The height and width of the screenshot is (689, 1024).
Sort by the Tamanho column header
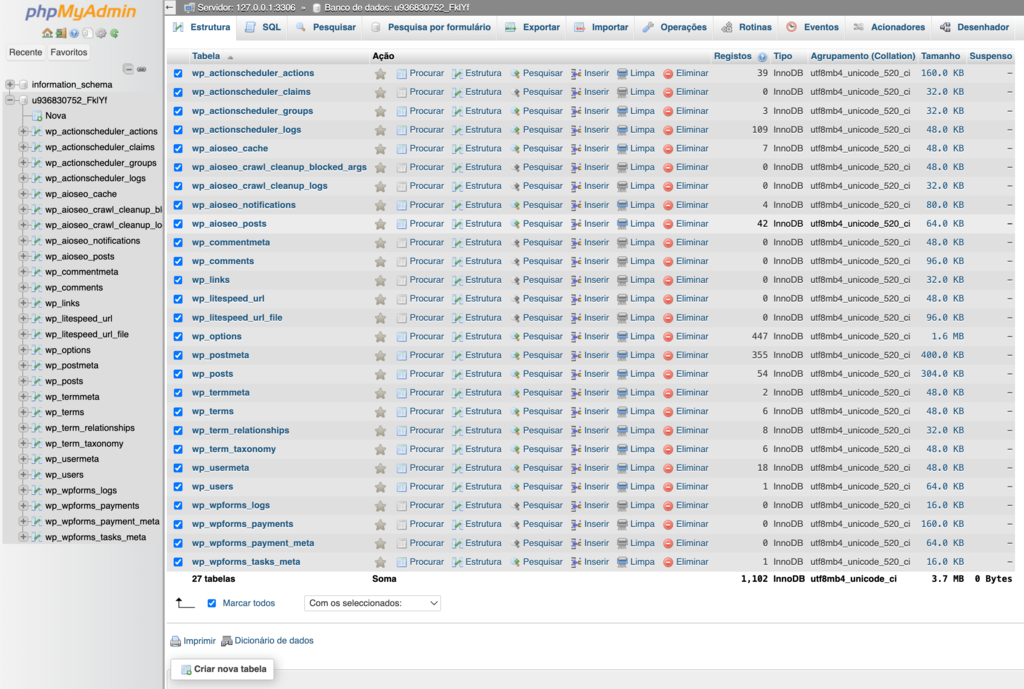coord(940,57)
